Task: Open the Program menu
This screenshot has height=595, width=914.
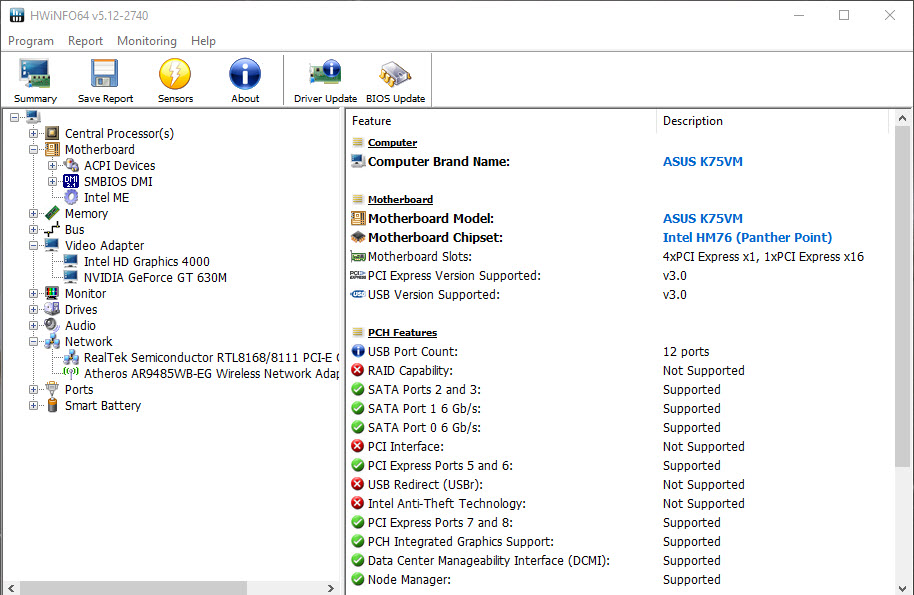Action: 31,41
